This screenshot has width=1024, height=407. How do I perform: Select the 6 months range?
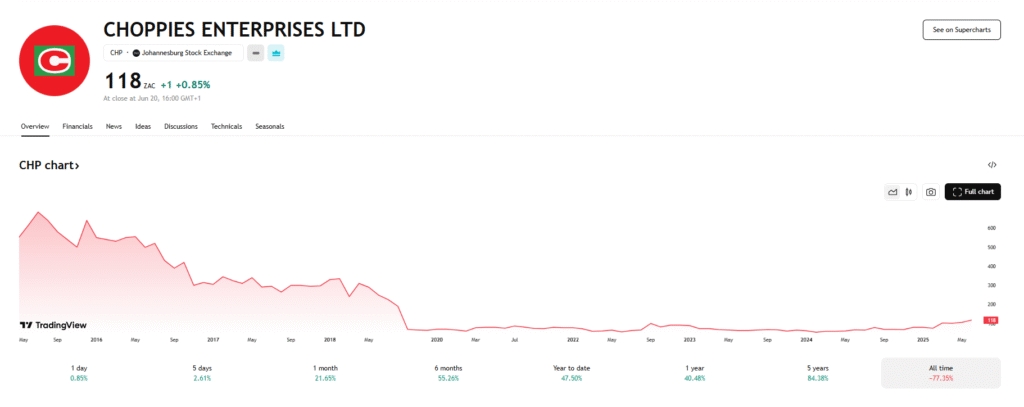(x=447, y=373)
